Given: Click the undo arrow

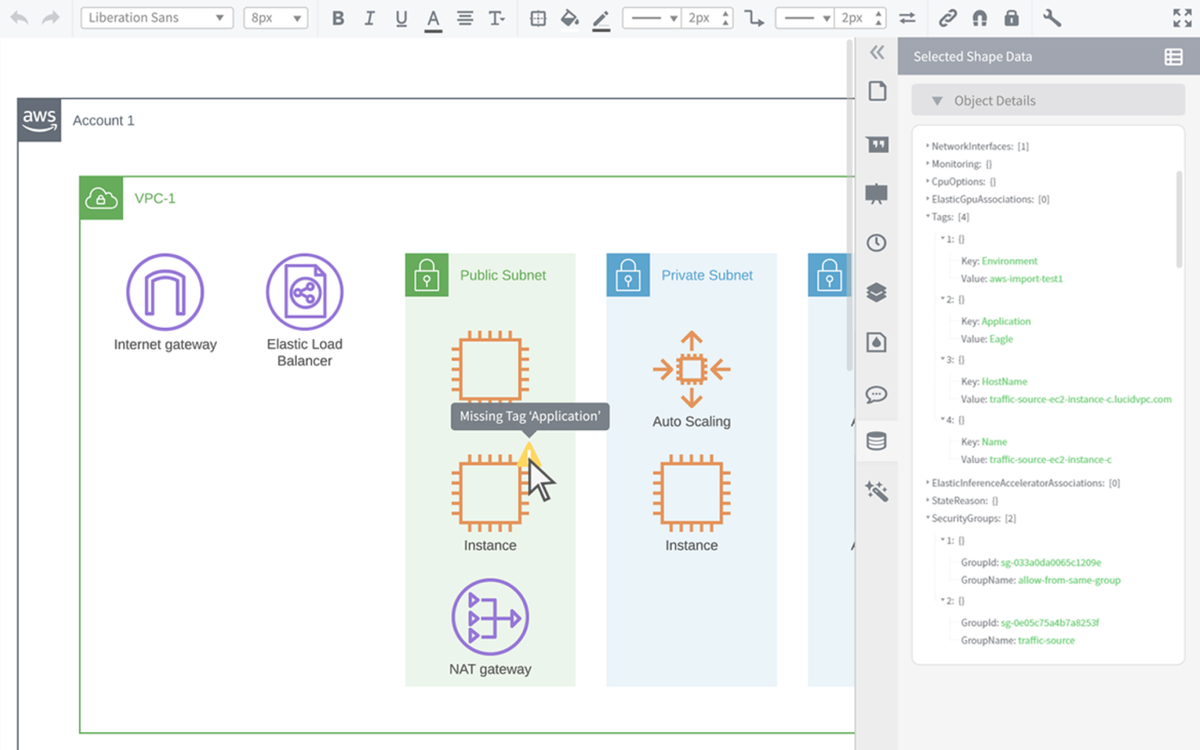Looking at the screenshot, I should pos(19,18).
